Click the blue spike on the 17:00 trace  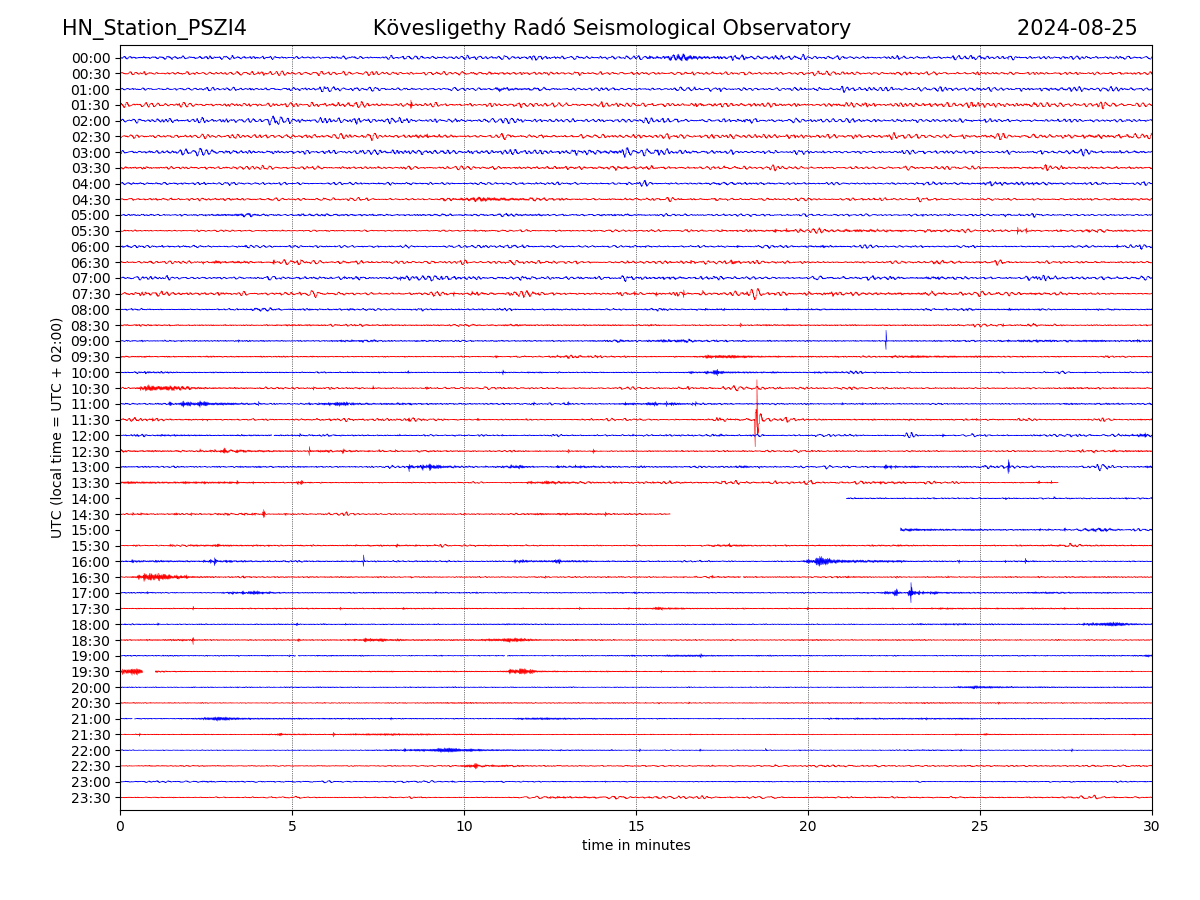910,592
